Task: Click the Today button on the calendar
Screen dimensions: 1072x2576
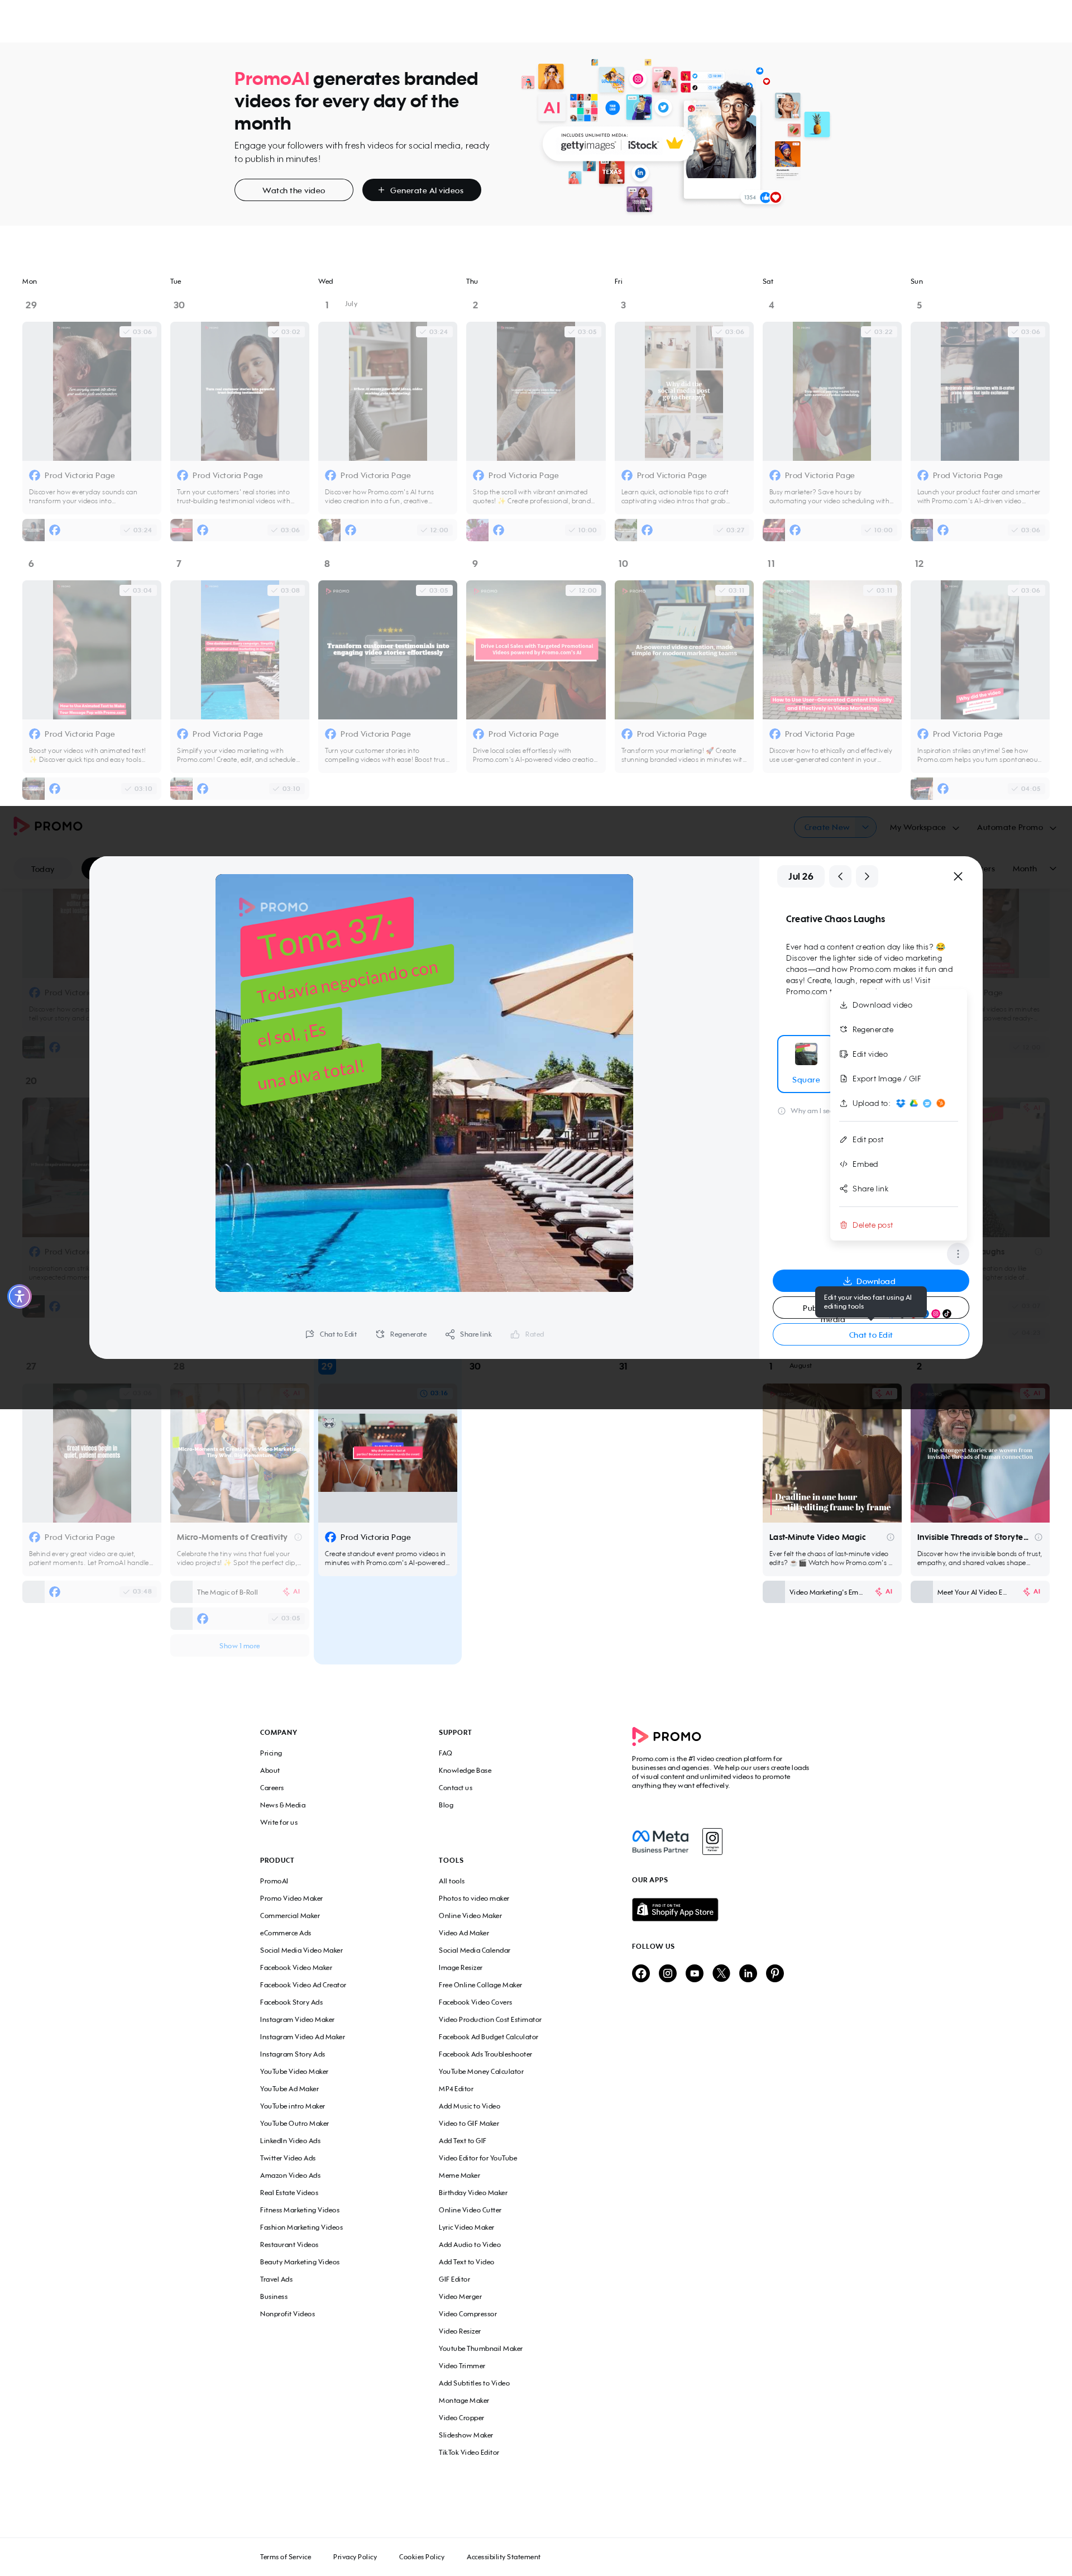Action: click(43, 869)
